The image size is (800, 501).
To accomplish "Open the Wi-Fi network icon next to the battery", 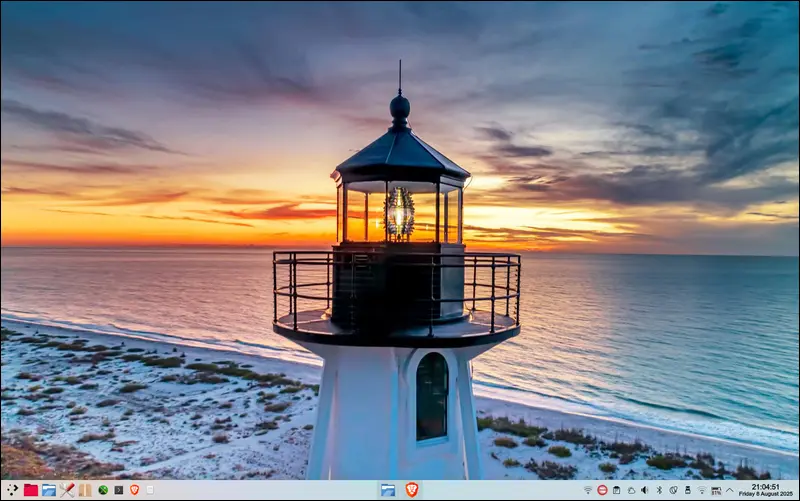I will point(702,490).
